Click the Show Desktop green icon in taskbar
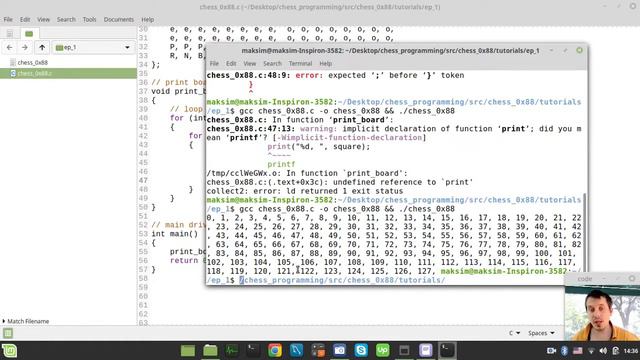This screenshot has width=640, height=360. click(x=188, y=351)
